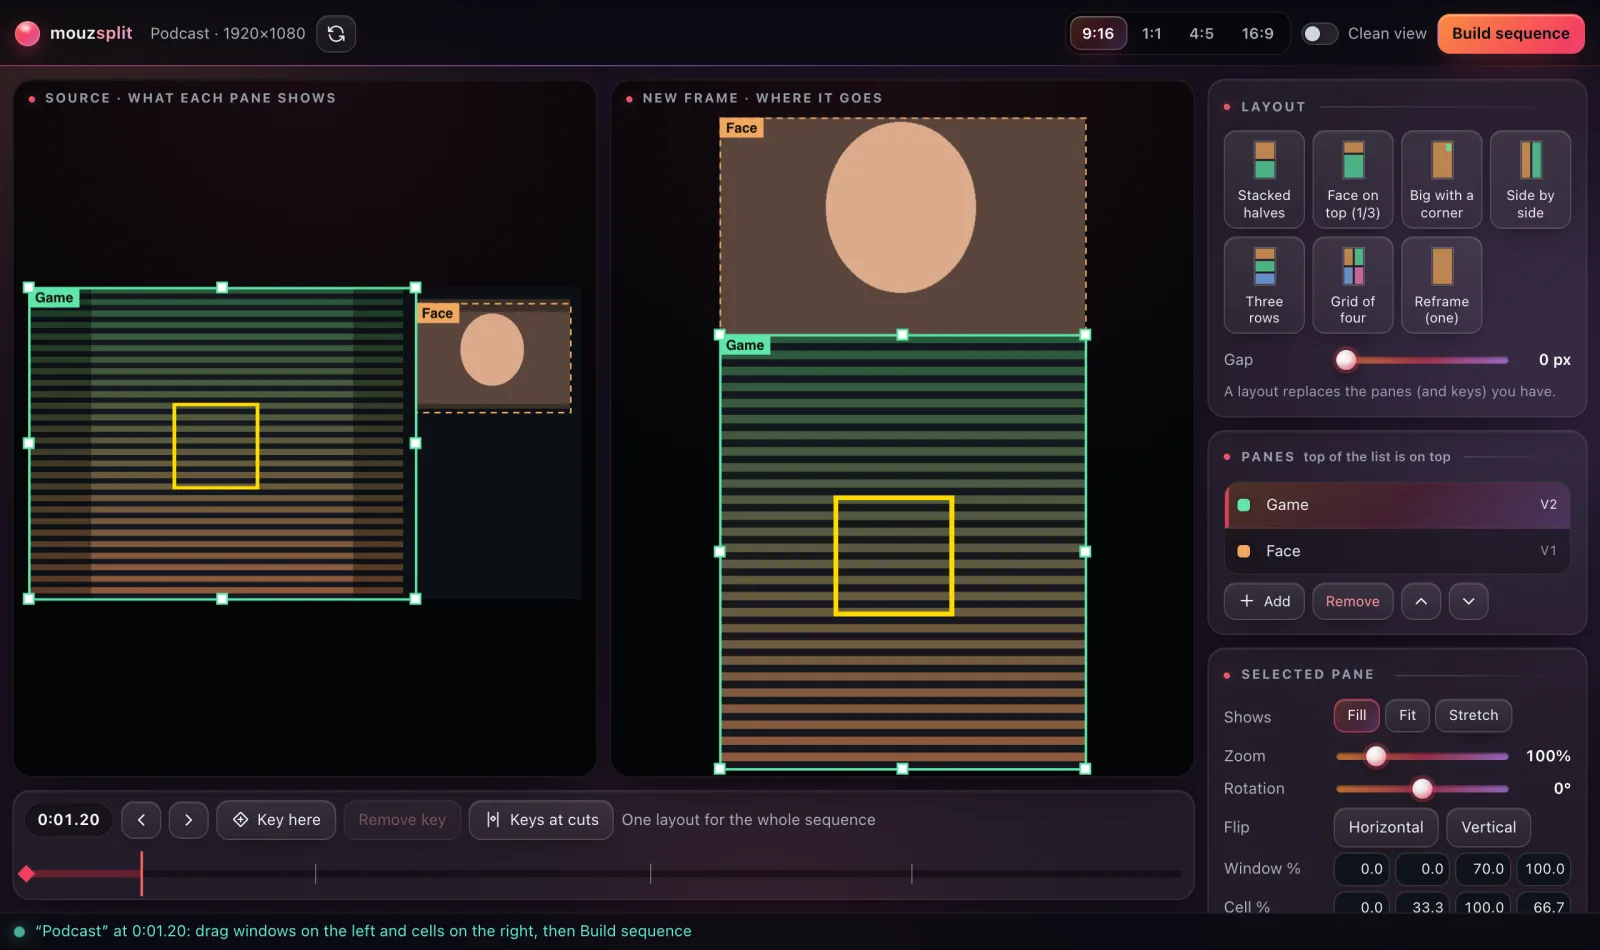
Task: Toggle Vertical flip
Action: (x=1488, y=827)
